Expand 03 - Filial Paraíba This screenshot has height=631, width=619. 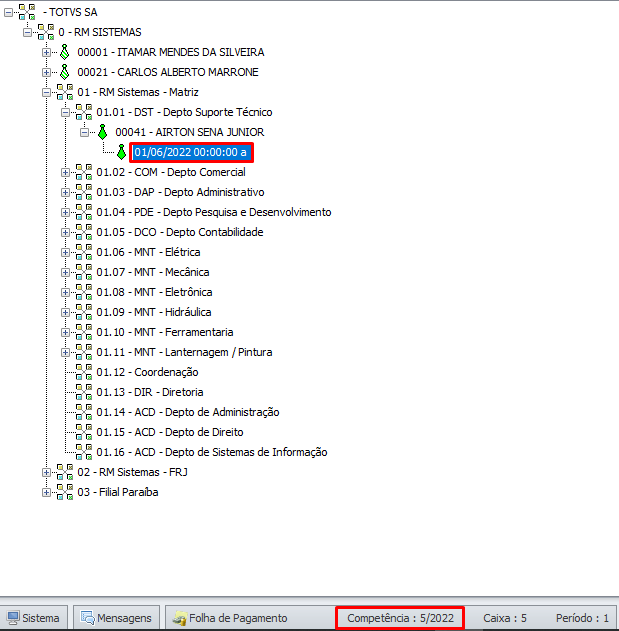[x=46, y=493]
